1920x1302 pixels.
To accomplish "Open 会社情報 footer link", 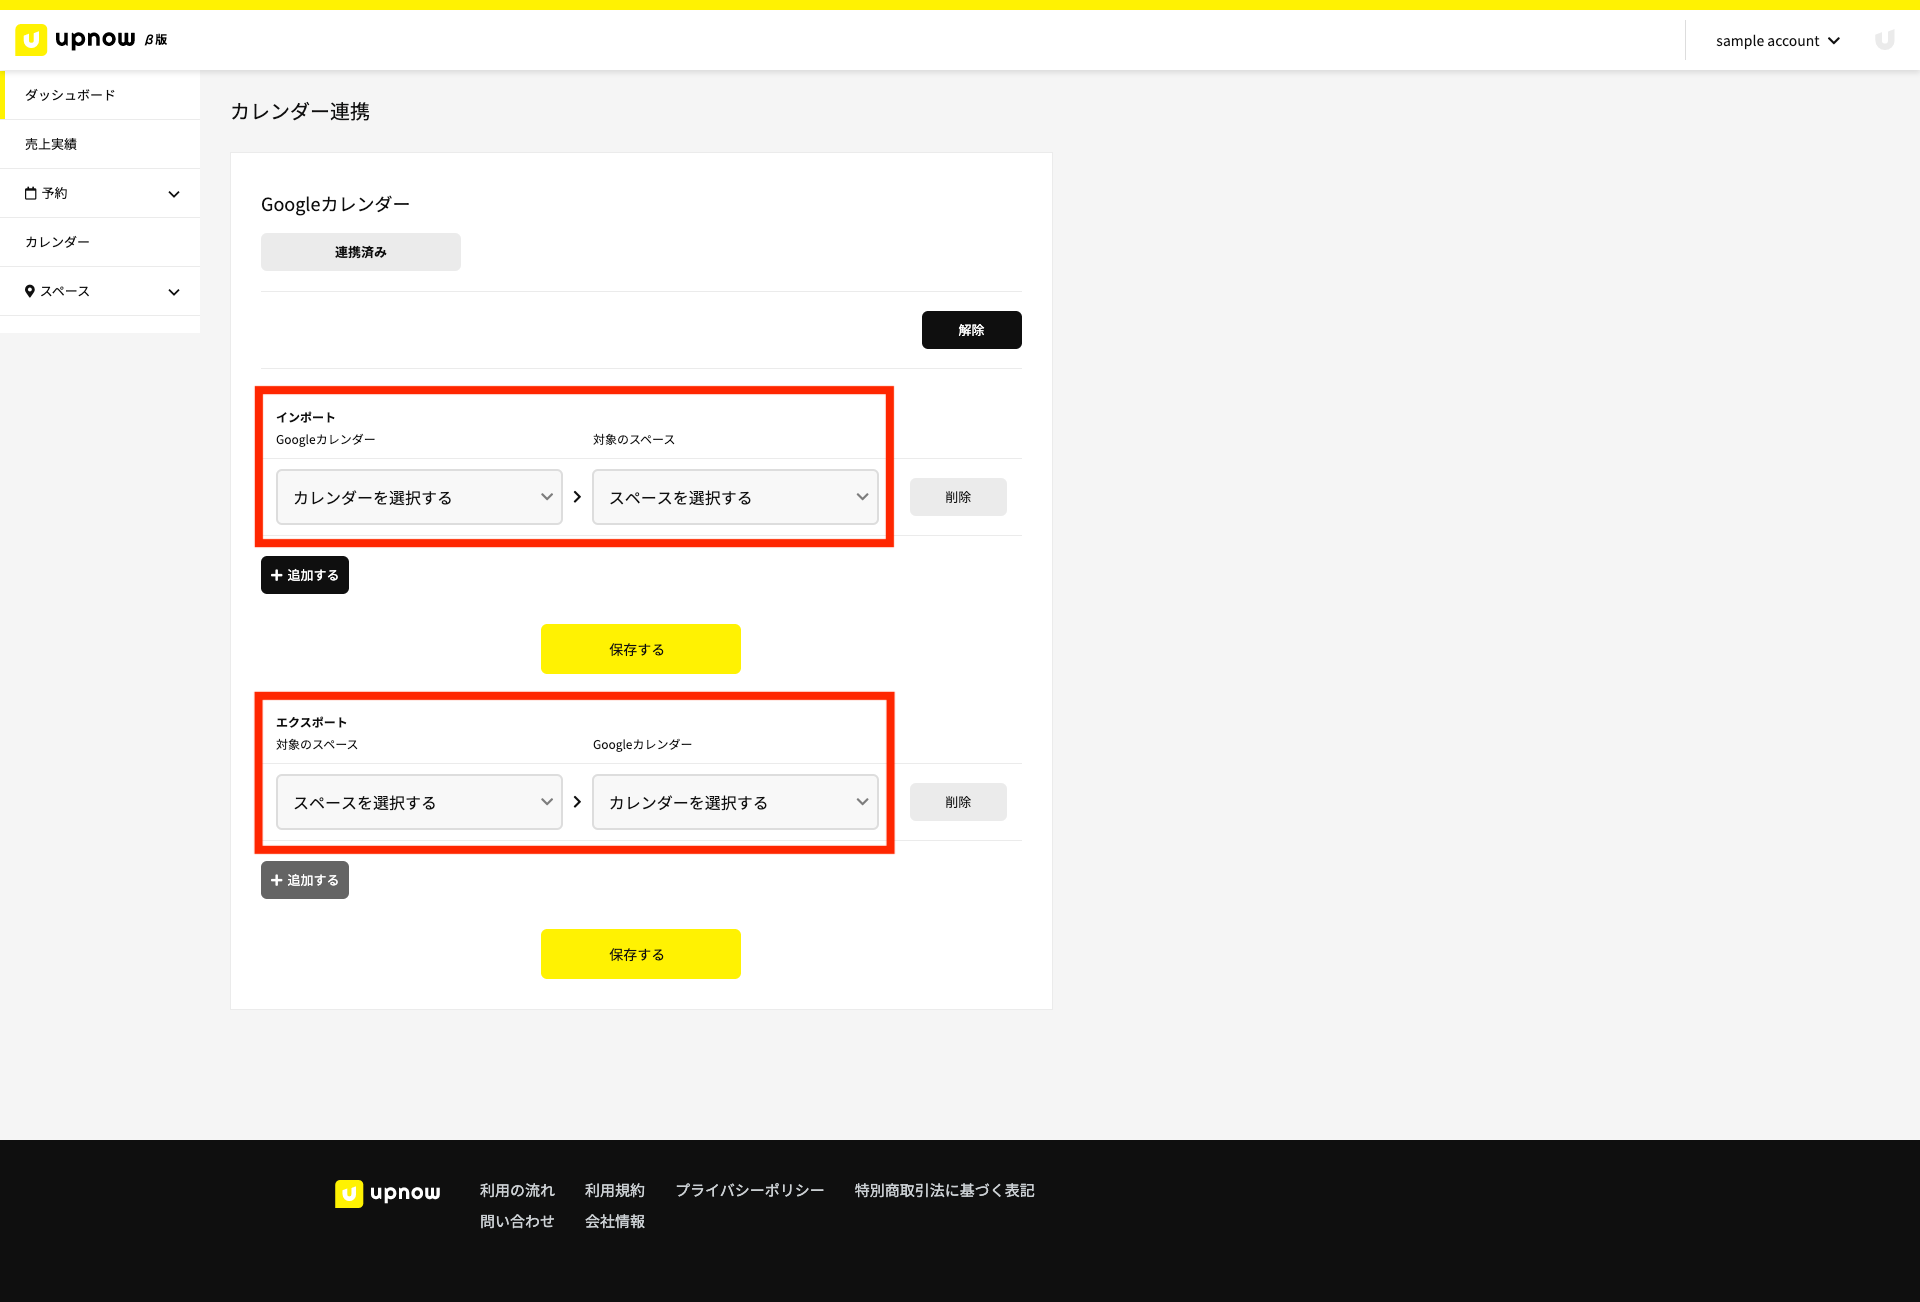I will (615, 1221).
